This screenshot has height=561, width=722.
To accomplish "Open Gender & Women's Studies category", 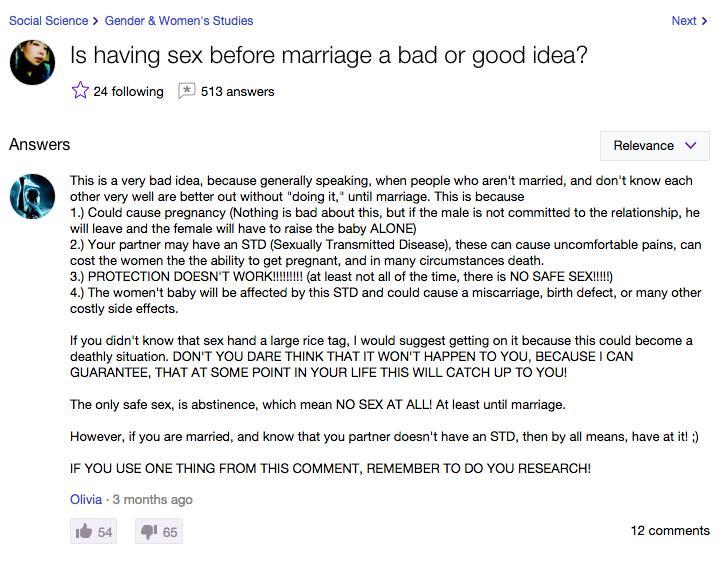I will [179, 21].
